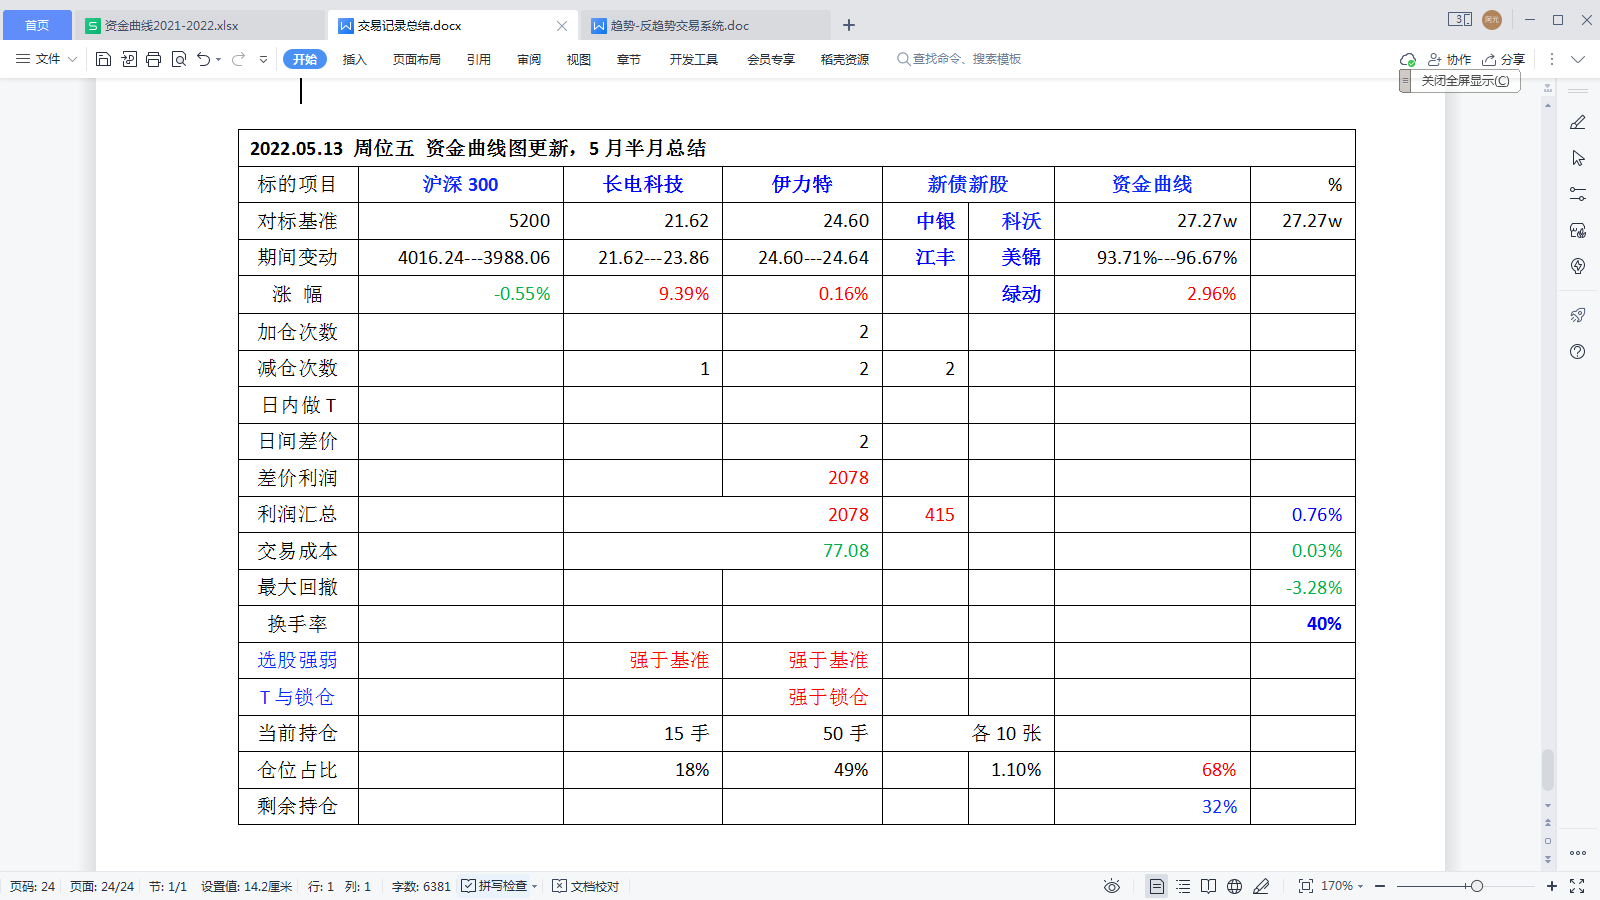Viewport: 1600px width, 900px height.
Task: Switch to 首页 home tab
Action: 37,25
